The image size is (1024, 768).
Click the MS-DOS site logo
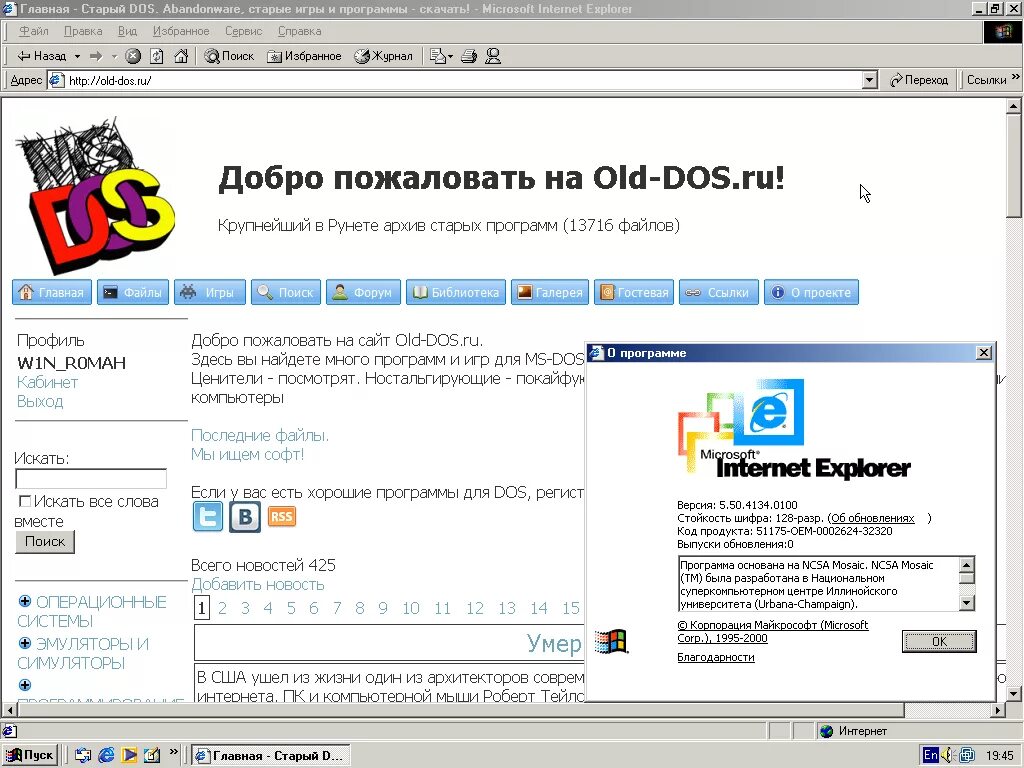pos(95,195)
